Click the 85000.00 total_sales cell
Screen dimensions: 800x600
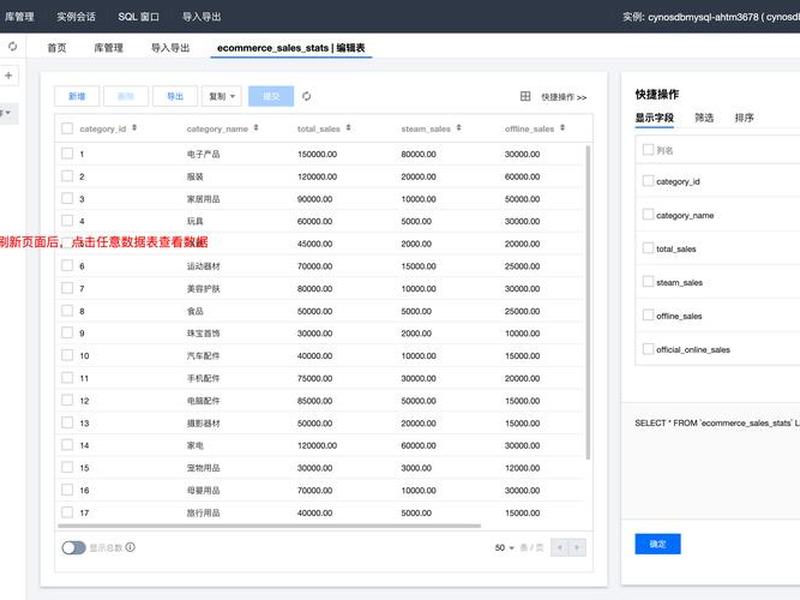315,401
